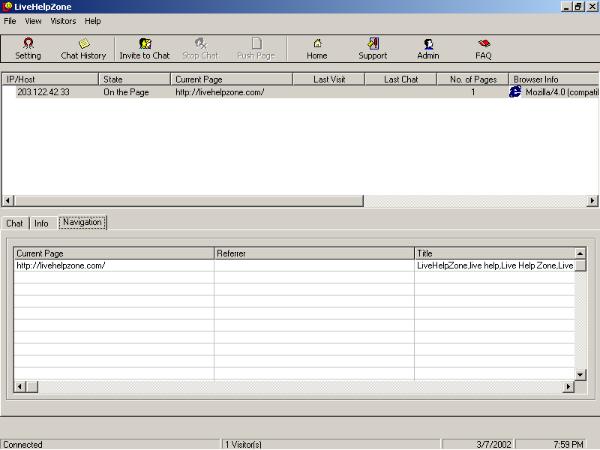Image resolution: width=600 pixels, height=450 pixels.
Task: Click the Title column header
Action: tap(494, 253)
